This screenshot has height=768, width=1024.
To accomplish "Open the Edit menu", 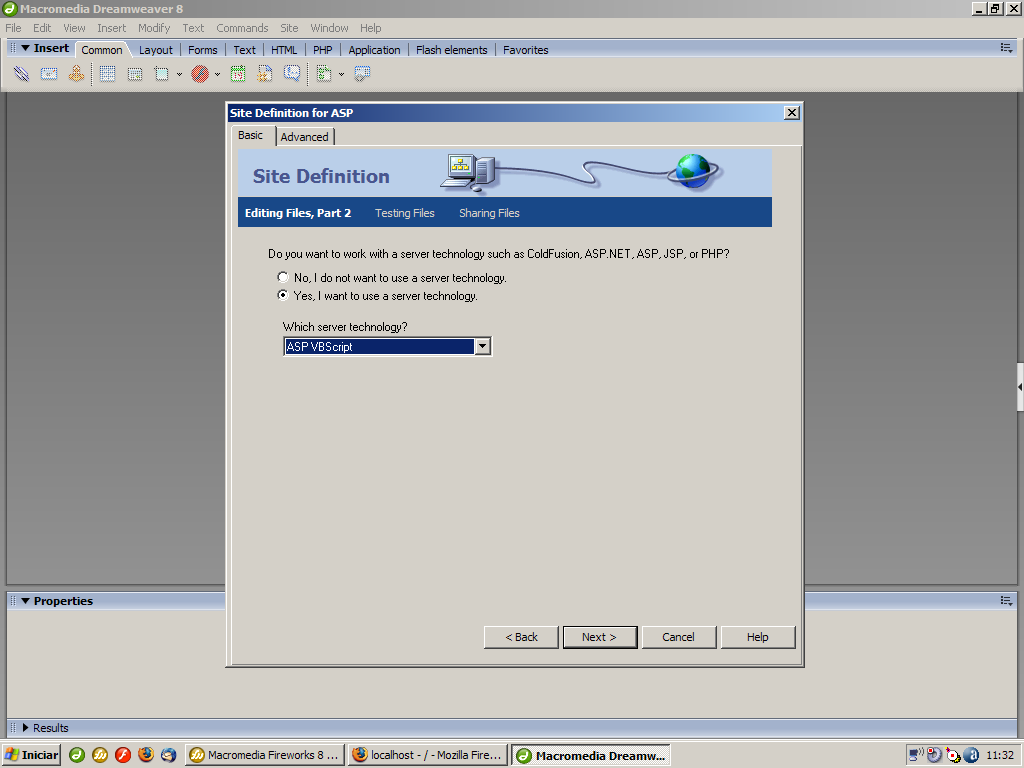I will (42, 28).
